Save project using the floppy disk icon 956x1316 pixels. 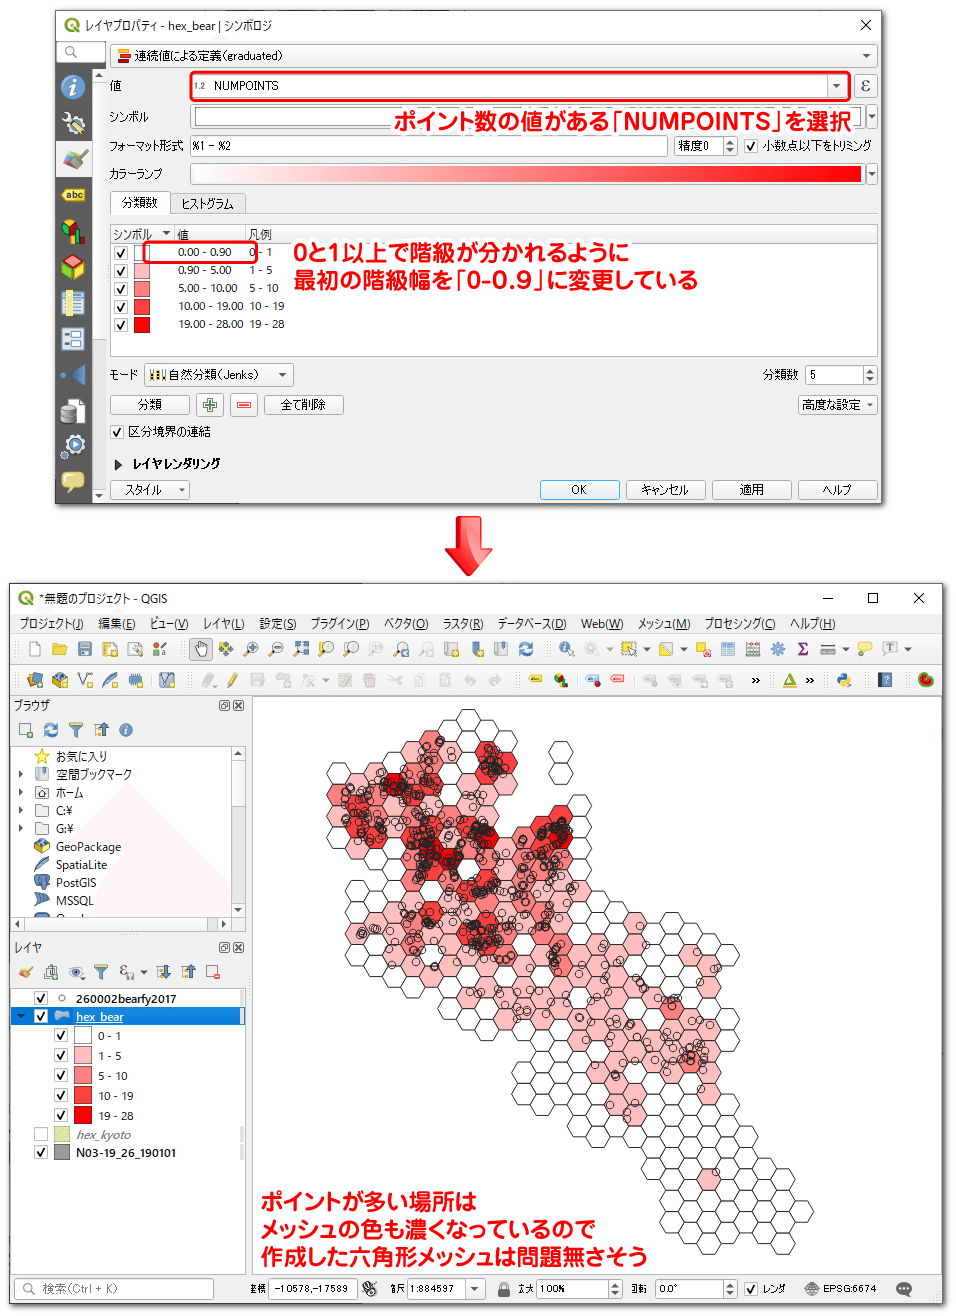85,649
